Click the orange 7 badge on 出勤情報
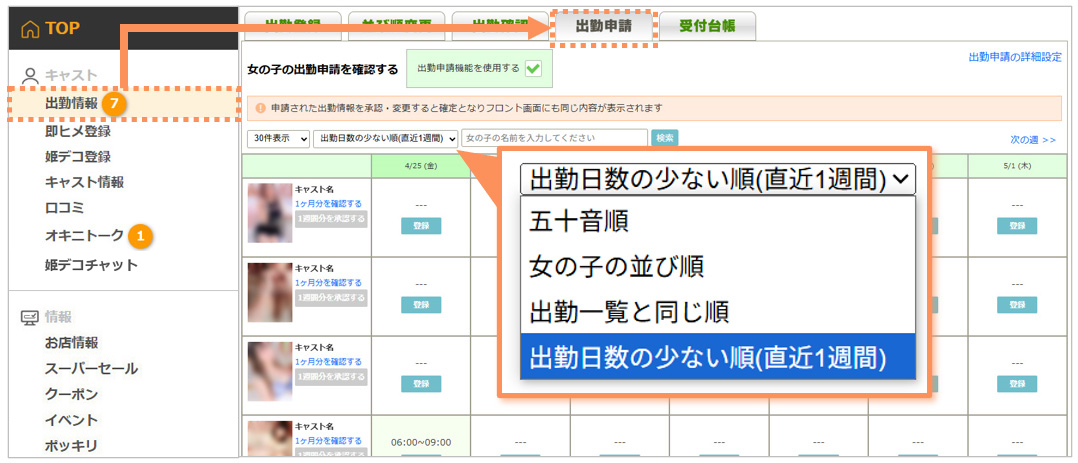The image size is (1078, 463). tap(114, 103)
